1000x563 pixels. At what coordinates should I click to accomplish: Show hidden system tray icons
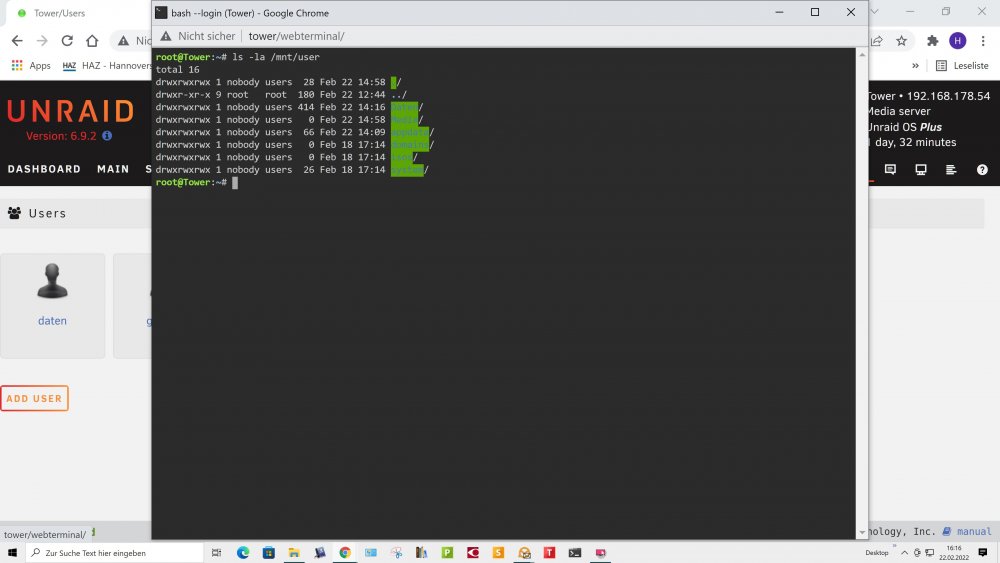pyautogui.click(x=904, y=553)
